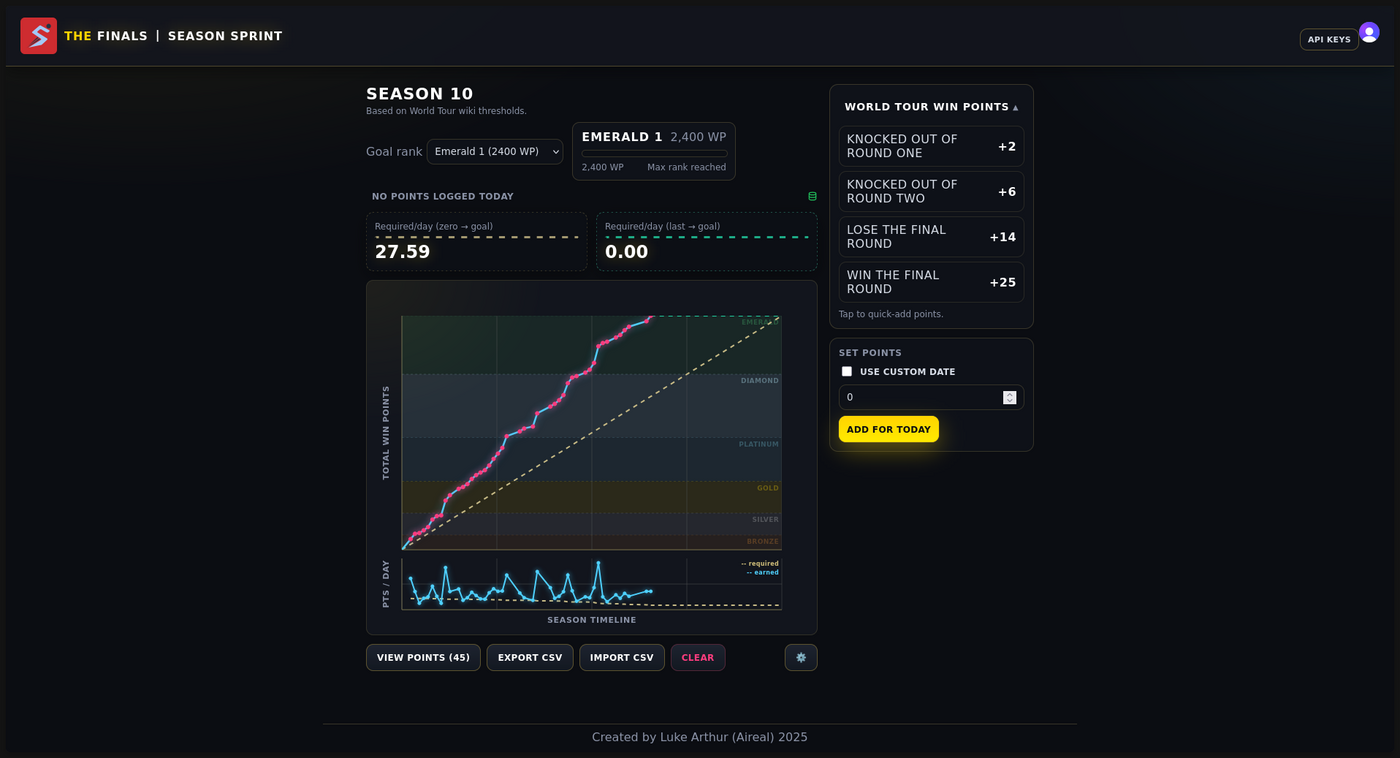This screenshot has height=758, width=1400.
Task: Click the 'earned' legend entry
Action: 763,572
